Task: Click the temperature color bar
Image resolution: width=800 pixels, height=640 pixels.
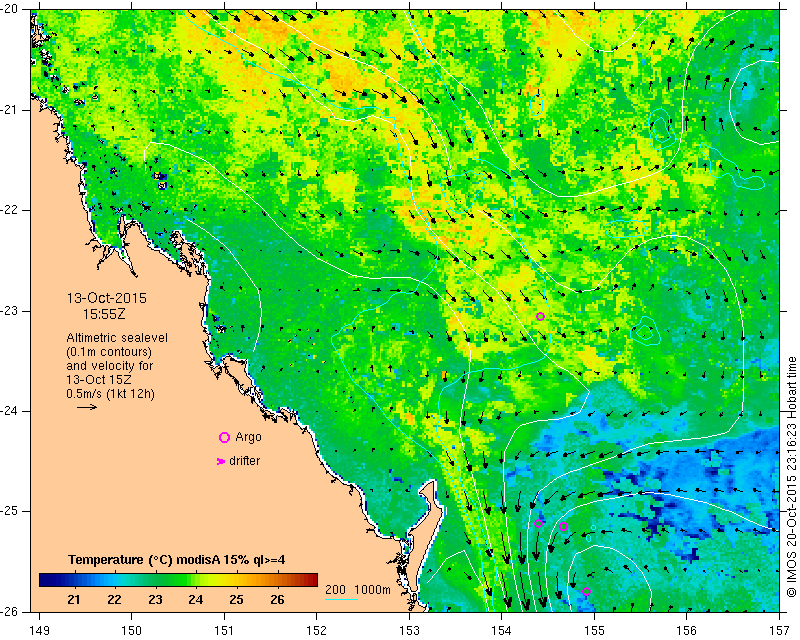Action: [179, 580]
